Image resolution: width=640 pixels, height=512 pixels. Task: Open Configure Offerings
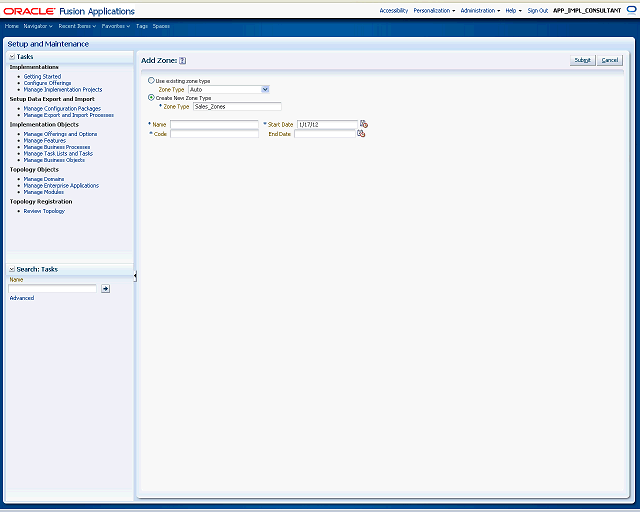(47, 83)
